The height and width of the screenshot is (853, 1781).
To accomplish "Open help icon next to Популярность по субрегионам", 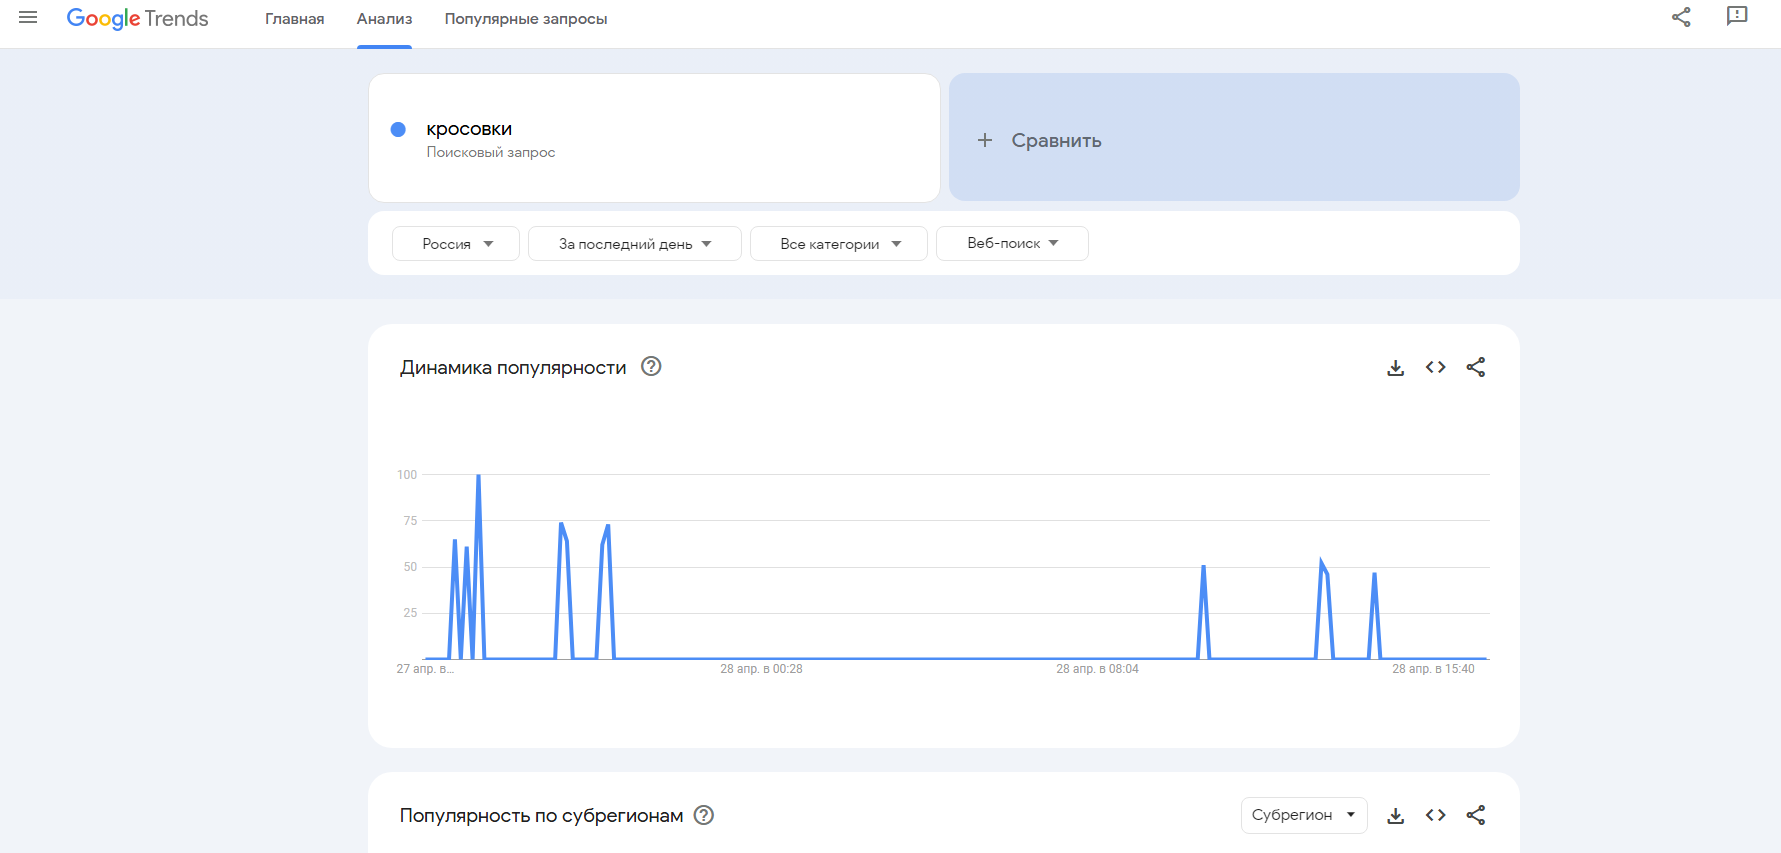I will [704, 815].
